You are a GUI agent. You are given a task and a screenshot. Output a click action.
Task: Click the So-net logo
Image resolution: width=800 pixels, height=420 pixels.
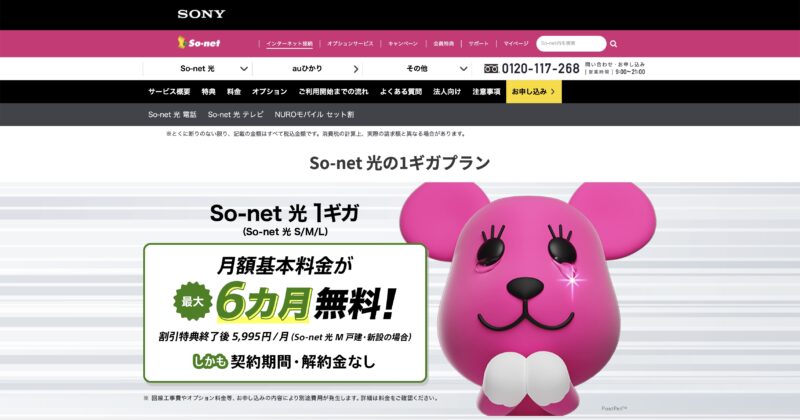(x=198, y=43)
